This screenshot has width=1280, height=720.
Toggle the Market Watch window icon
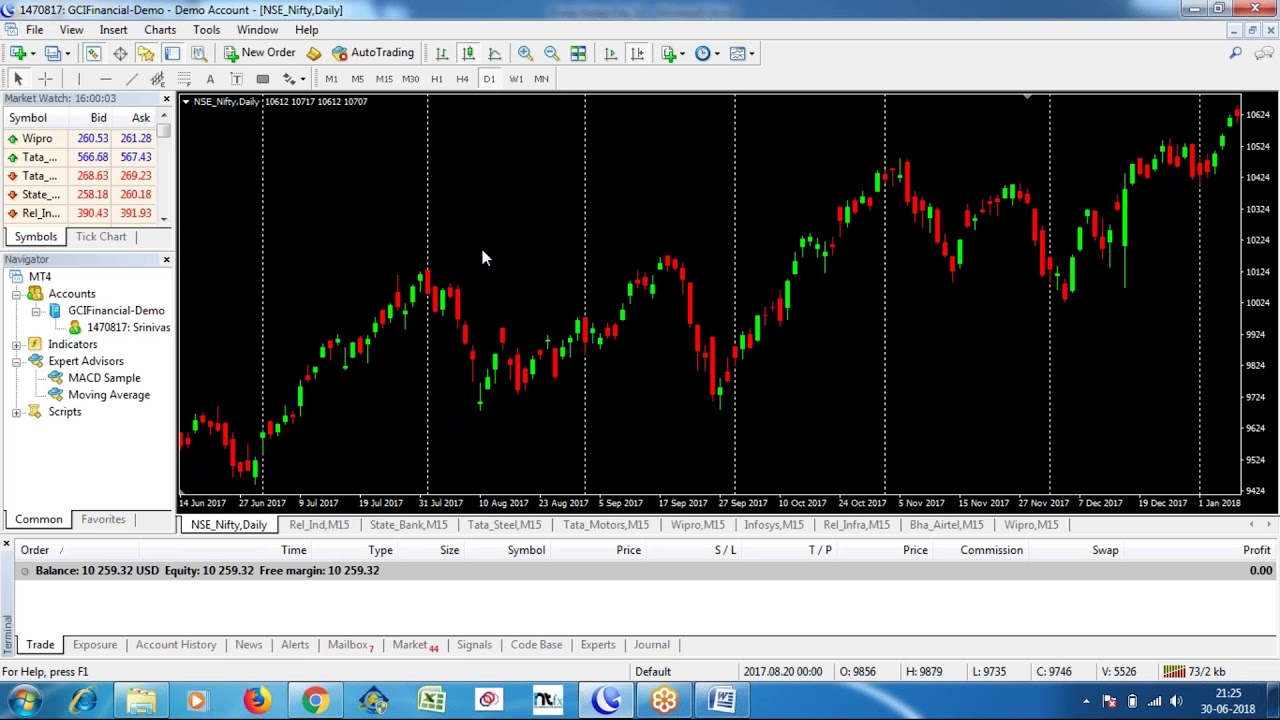click(93, 53)
